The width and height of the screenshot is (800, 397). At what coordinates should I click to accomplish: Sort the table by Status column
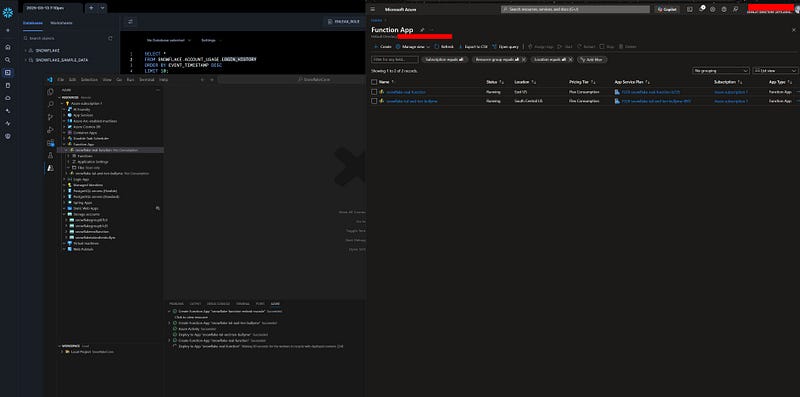pyautogui.click(x=495, y=82)
